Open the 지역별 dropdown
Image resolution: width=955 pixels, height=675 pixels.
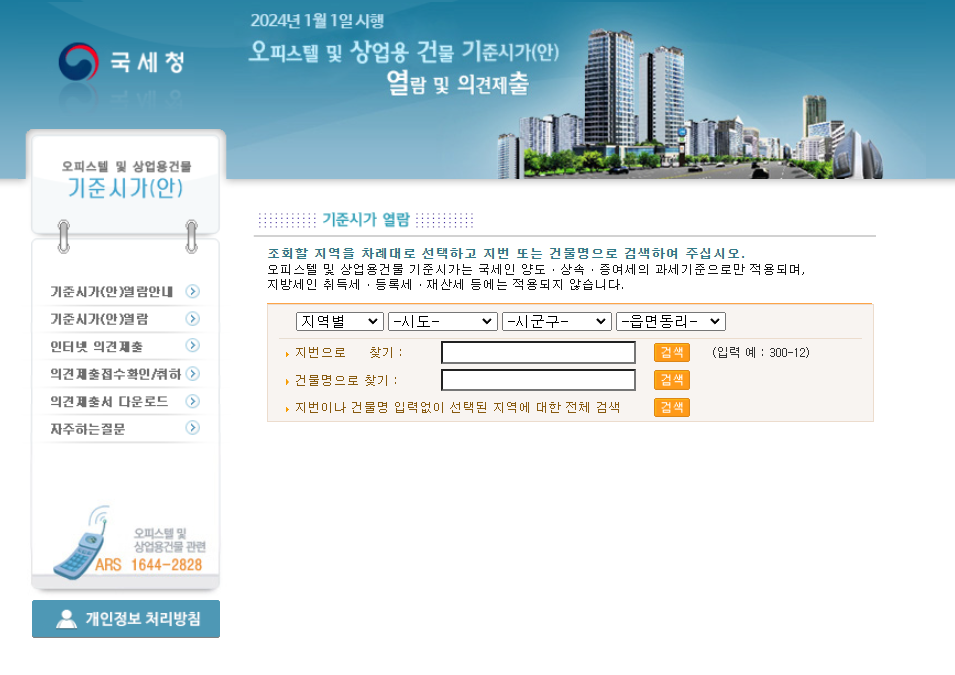coord(338,321)
